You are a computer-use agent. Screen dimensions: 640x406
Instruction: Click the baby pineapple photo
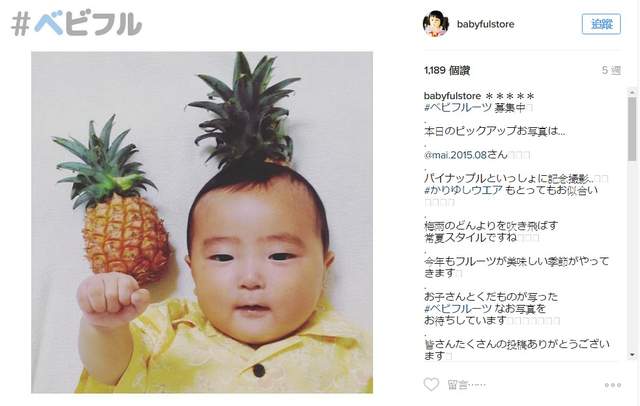[202, 222]
